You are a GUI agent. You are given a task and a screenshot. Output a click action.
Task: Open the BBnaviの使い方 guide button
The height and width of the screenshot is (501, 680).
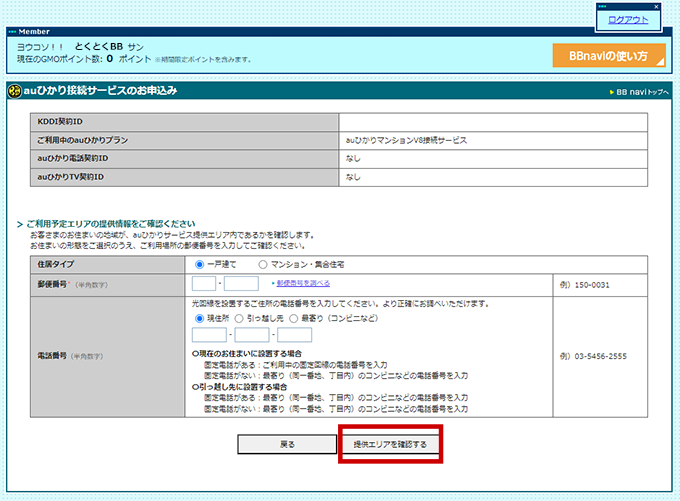point(608,55)
